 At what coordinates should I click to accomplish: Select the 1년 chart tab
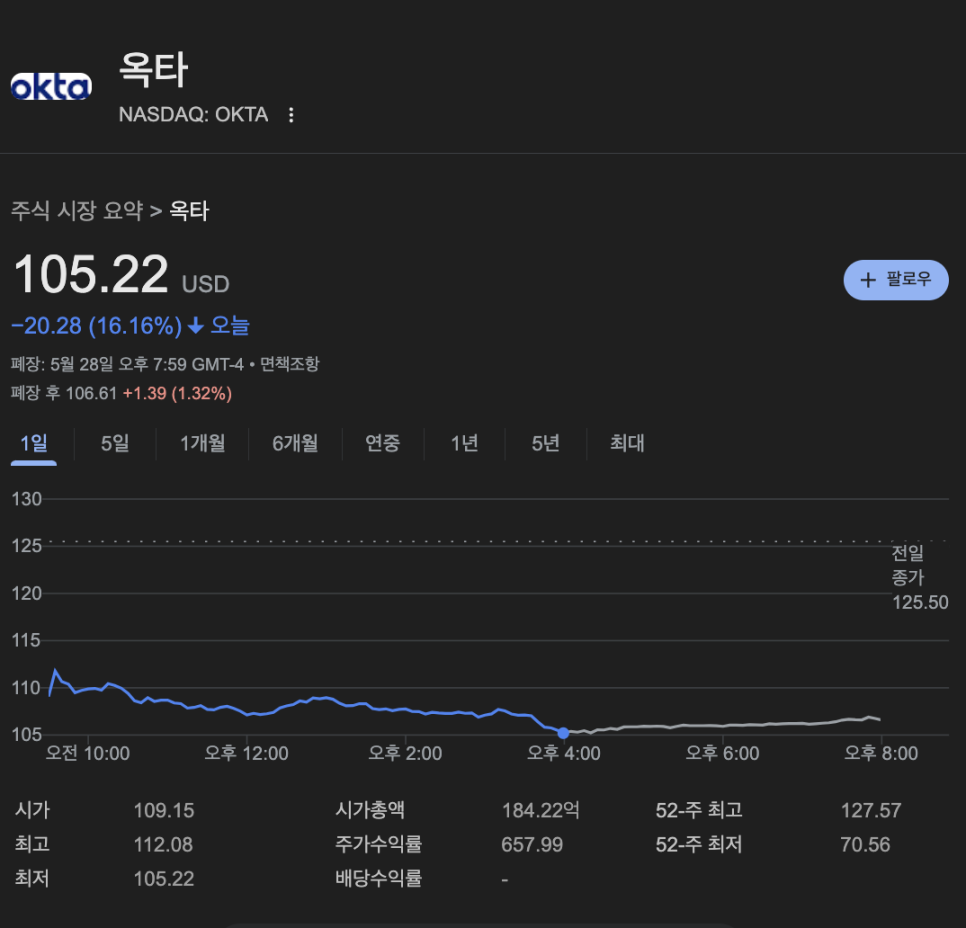click(465, 443)
